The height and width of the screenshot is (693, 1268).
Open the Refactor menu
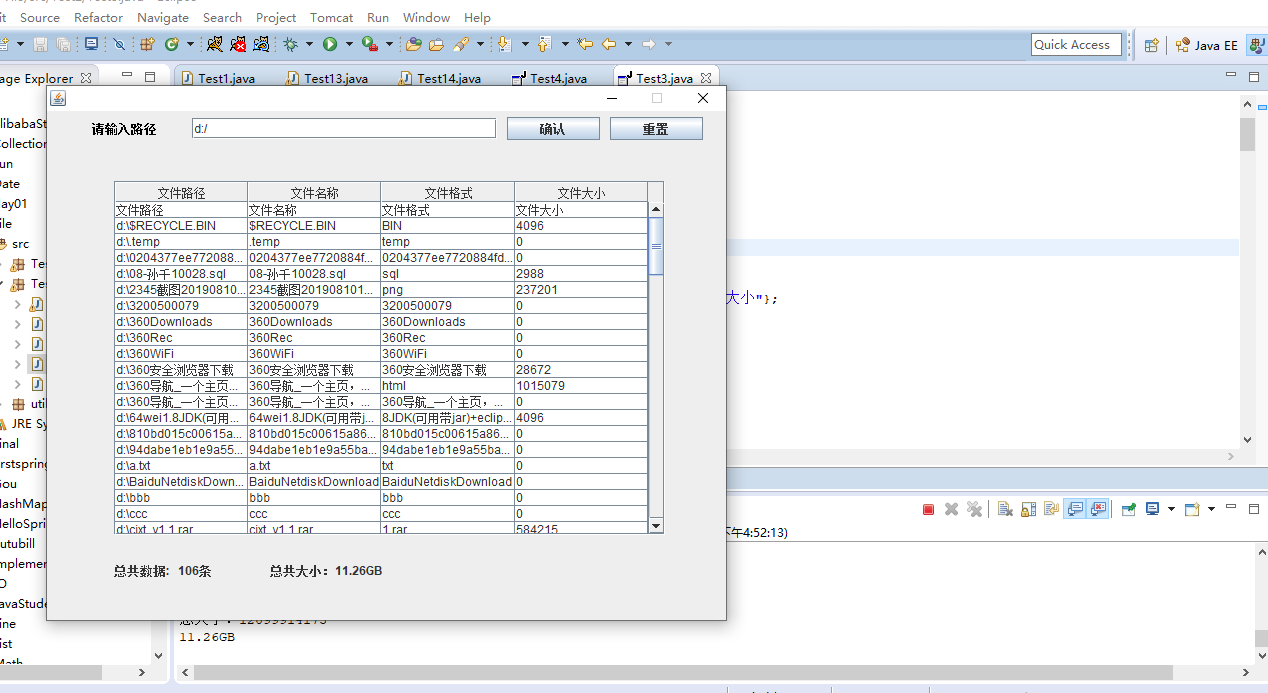(99, 17)
